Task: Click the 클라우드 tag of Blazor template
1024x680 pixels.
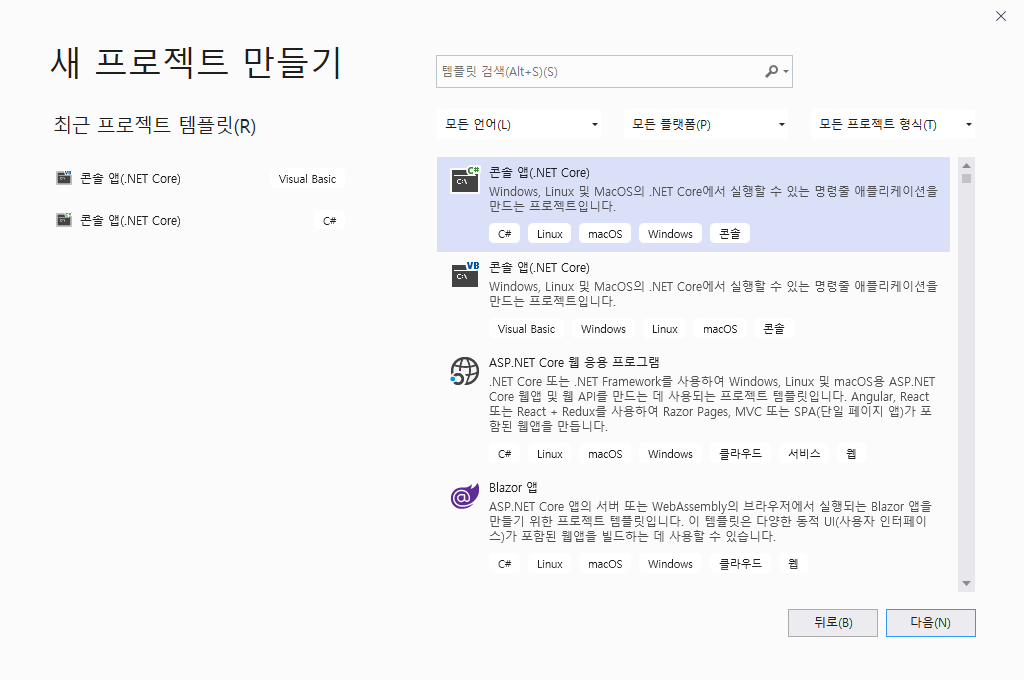Action: coord(740,563)
